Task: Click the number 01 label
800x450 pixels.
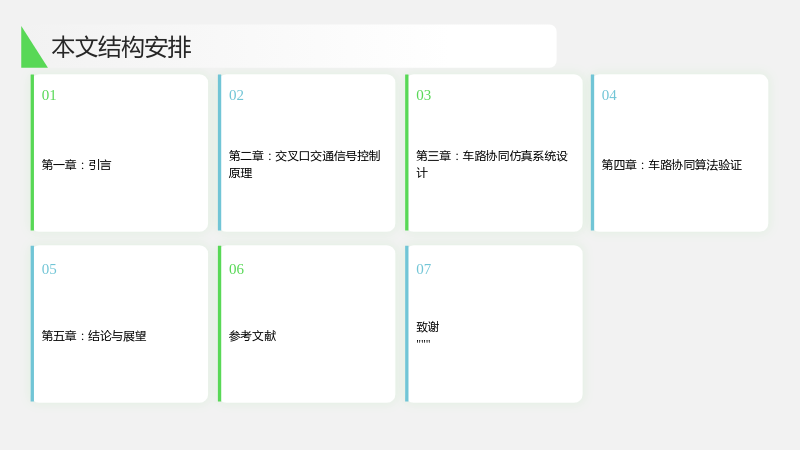Action: 49,95
